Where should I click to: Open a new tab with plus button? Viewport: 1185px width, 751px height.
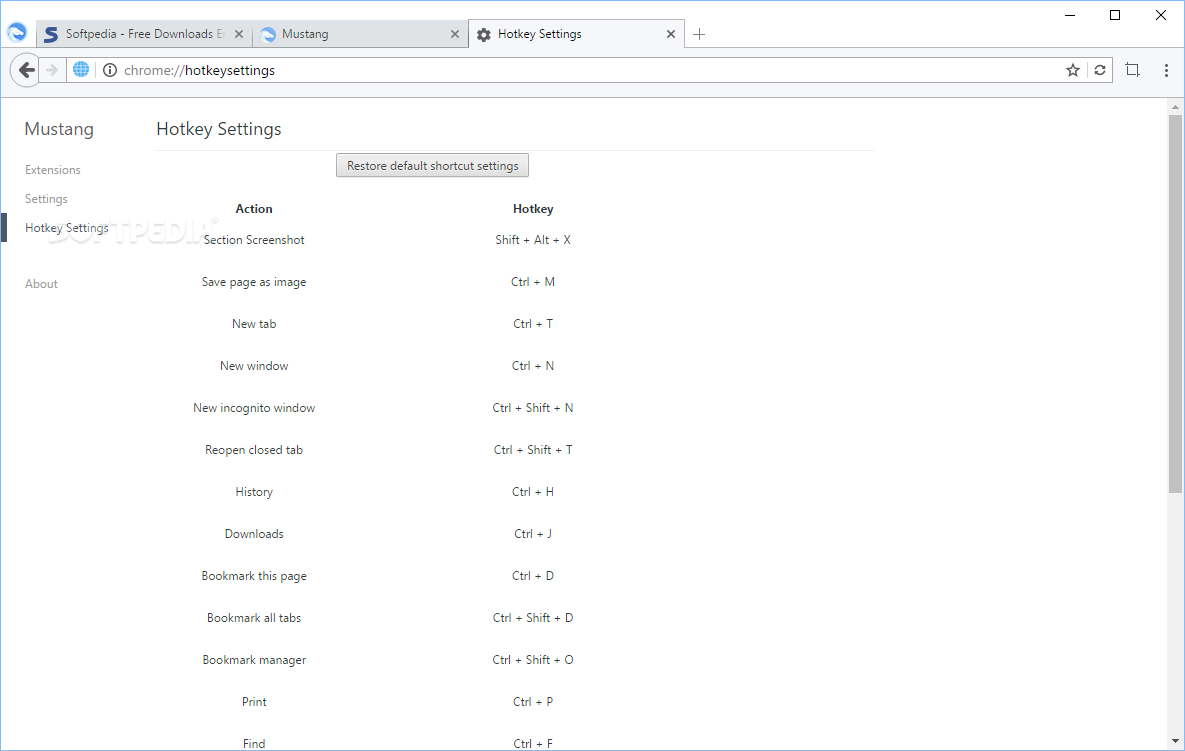(699, 34)
